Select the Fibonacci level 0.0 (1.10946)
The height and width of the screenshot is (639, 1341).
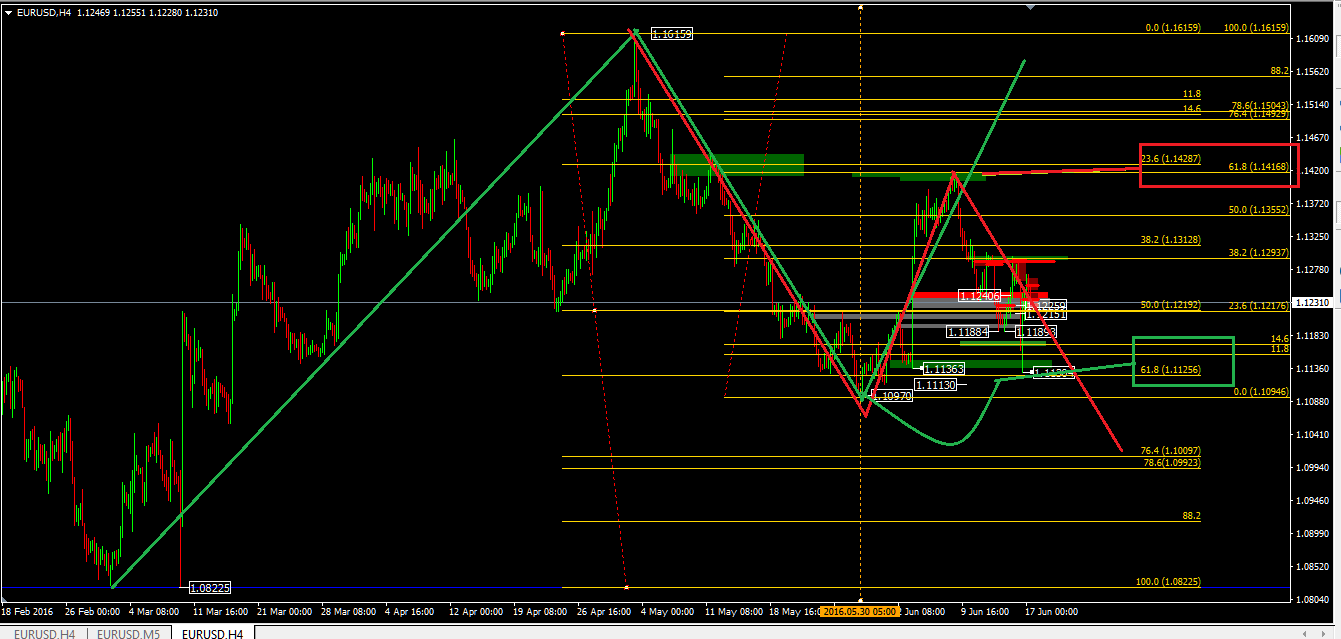click(x=1260, y=392)
